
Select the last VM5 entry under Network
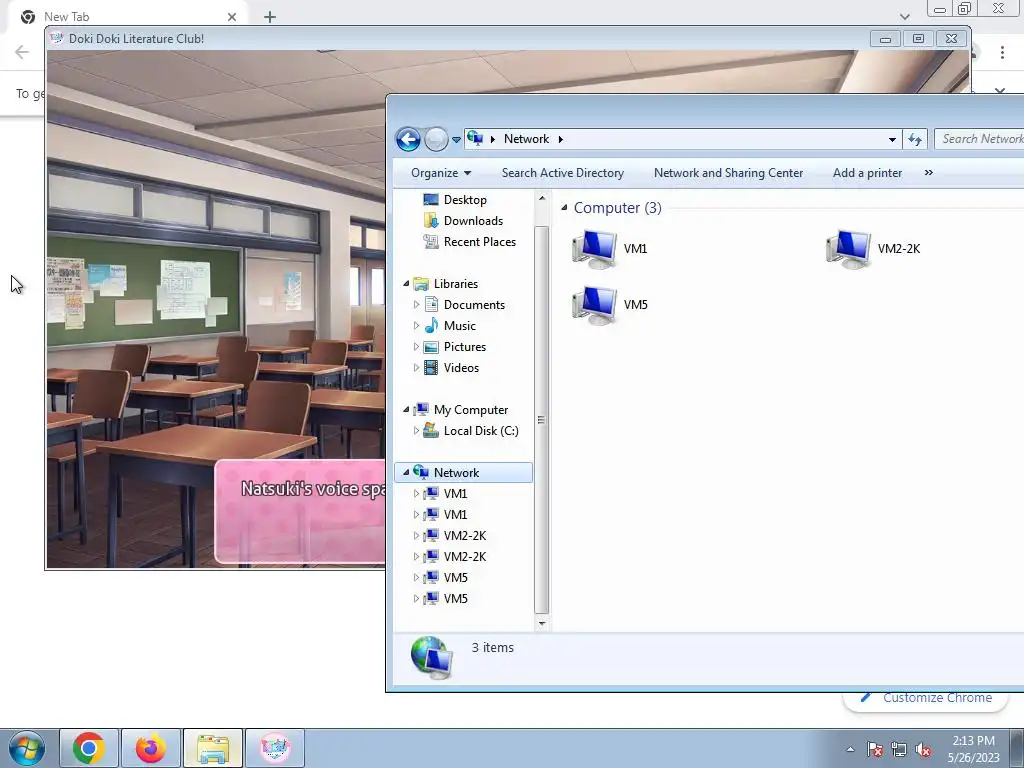tap(455, 598)
